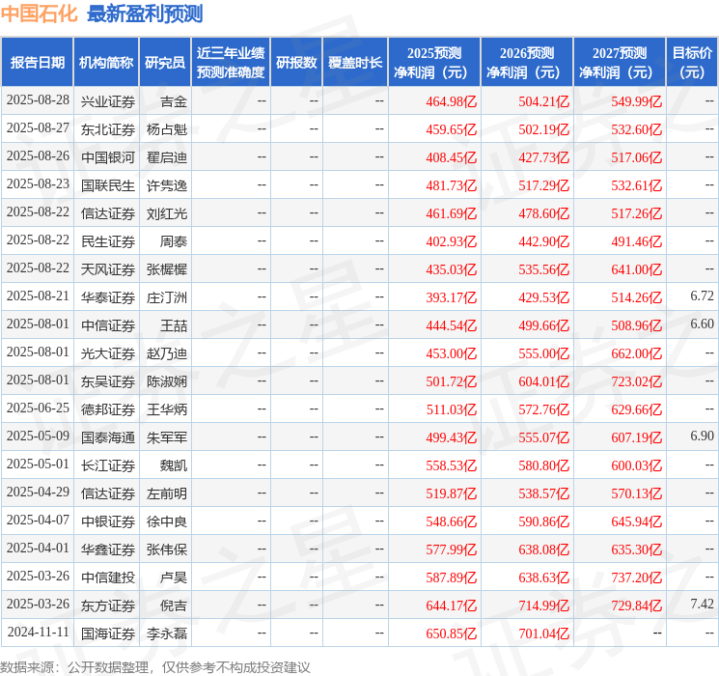
Task: Click analyst name 杨占魁
Action: point(167,129)
